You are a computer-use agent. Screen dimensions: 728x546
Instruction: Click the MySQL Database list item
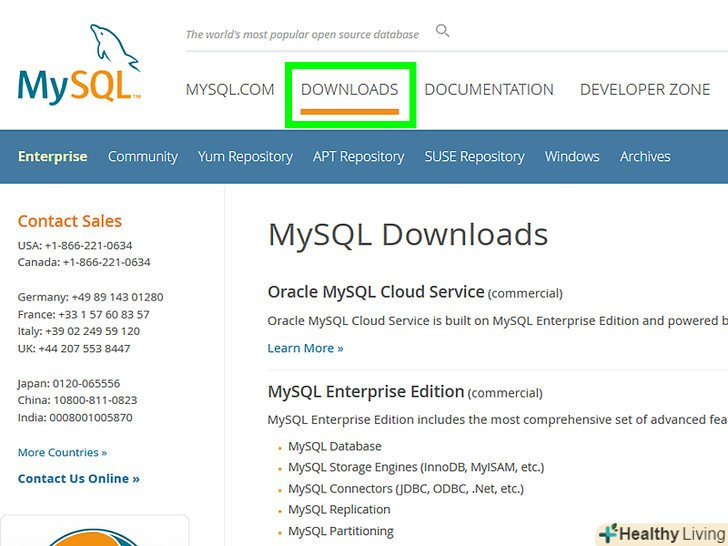click(335, 447)
